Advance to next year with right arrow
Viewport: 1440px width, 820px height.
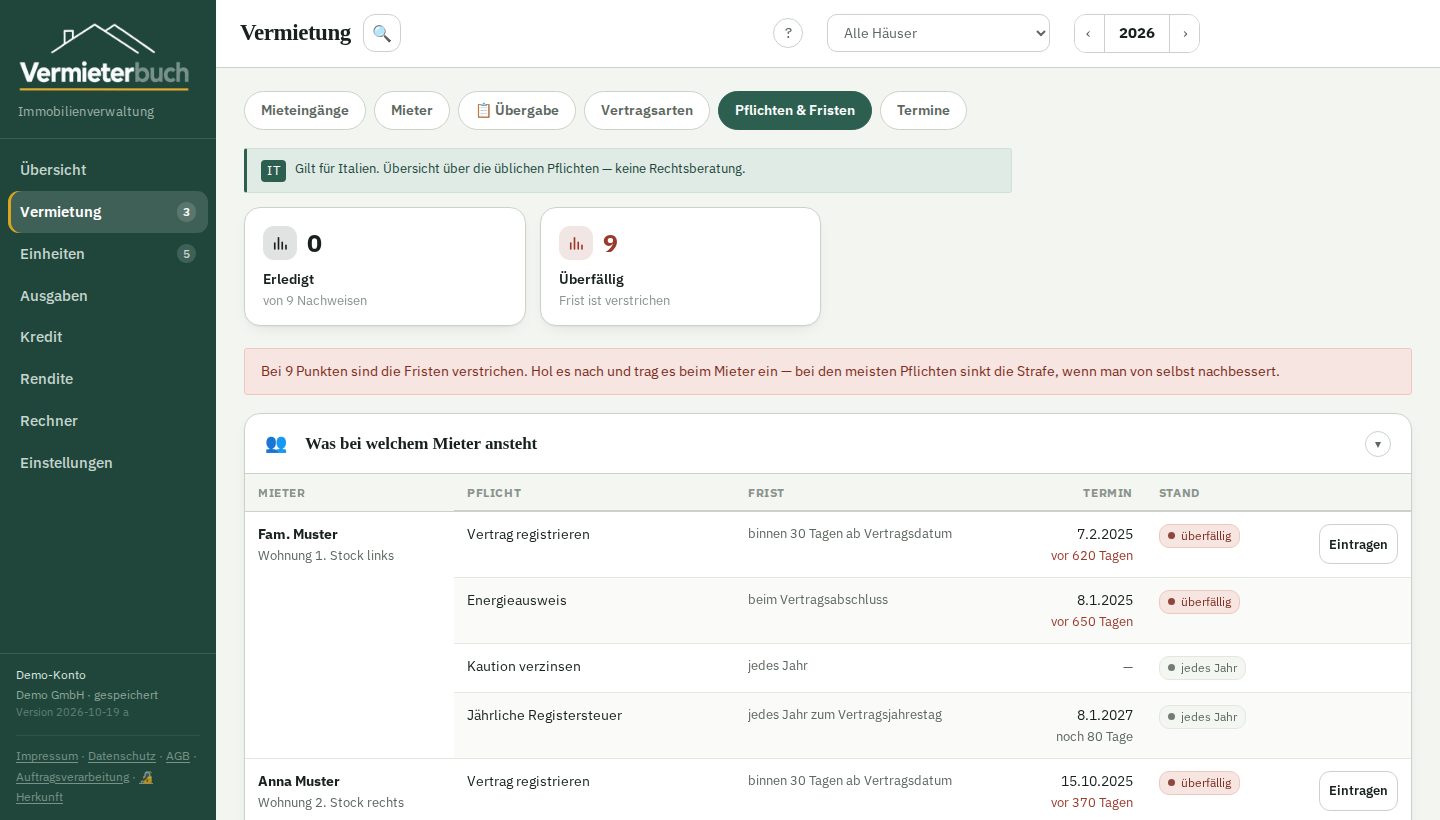[x=1185, y=33]
